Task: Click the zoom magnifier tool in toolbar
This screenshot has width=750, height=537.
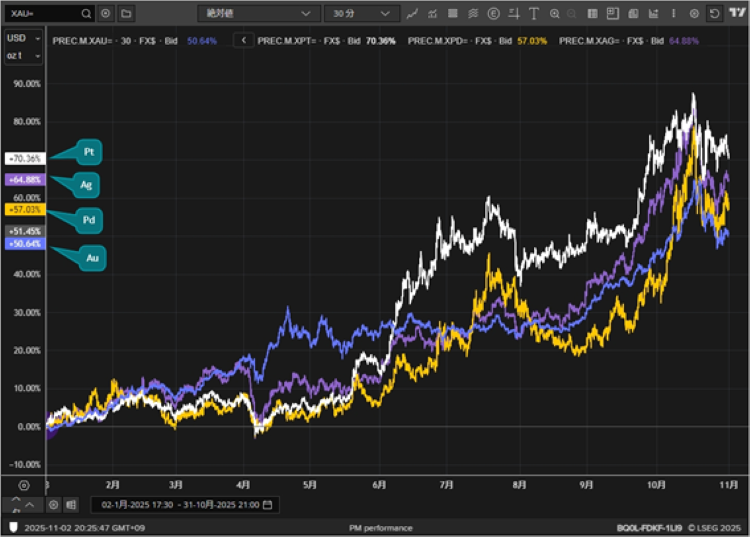Action: click(x=555, y=14)
